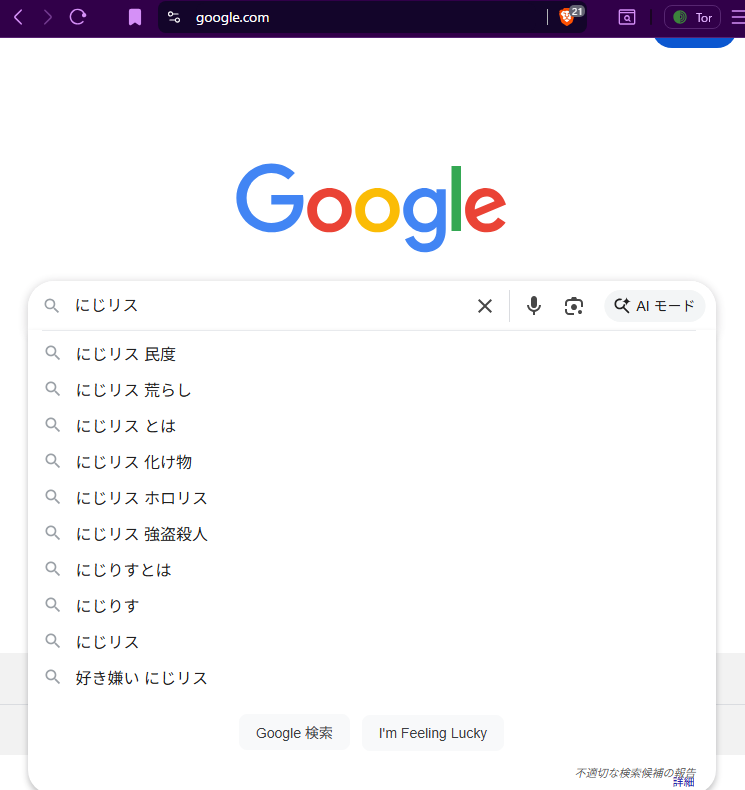Clear the search box with X
Viewport: 745px width, 790px height.
click(485, 306)
